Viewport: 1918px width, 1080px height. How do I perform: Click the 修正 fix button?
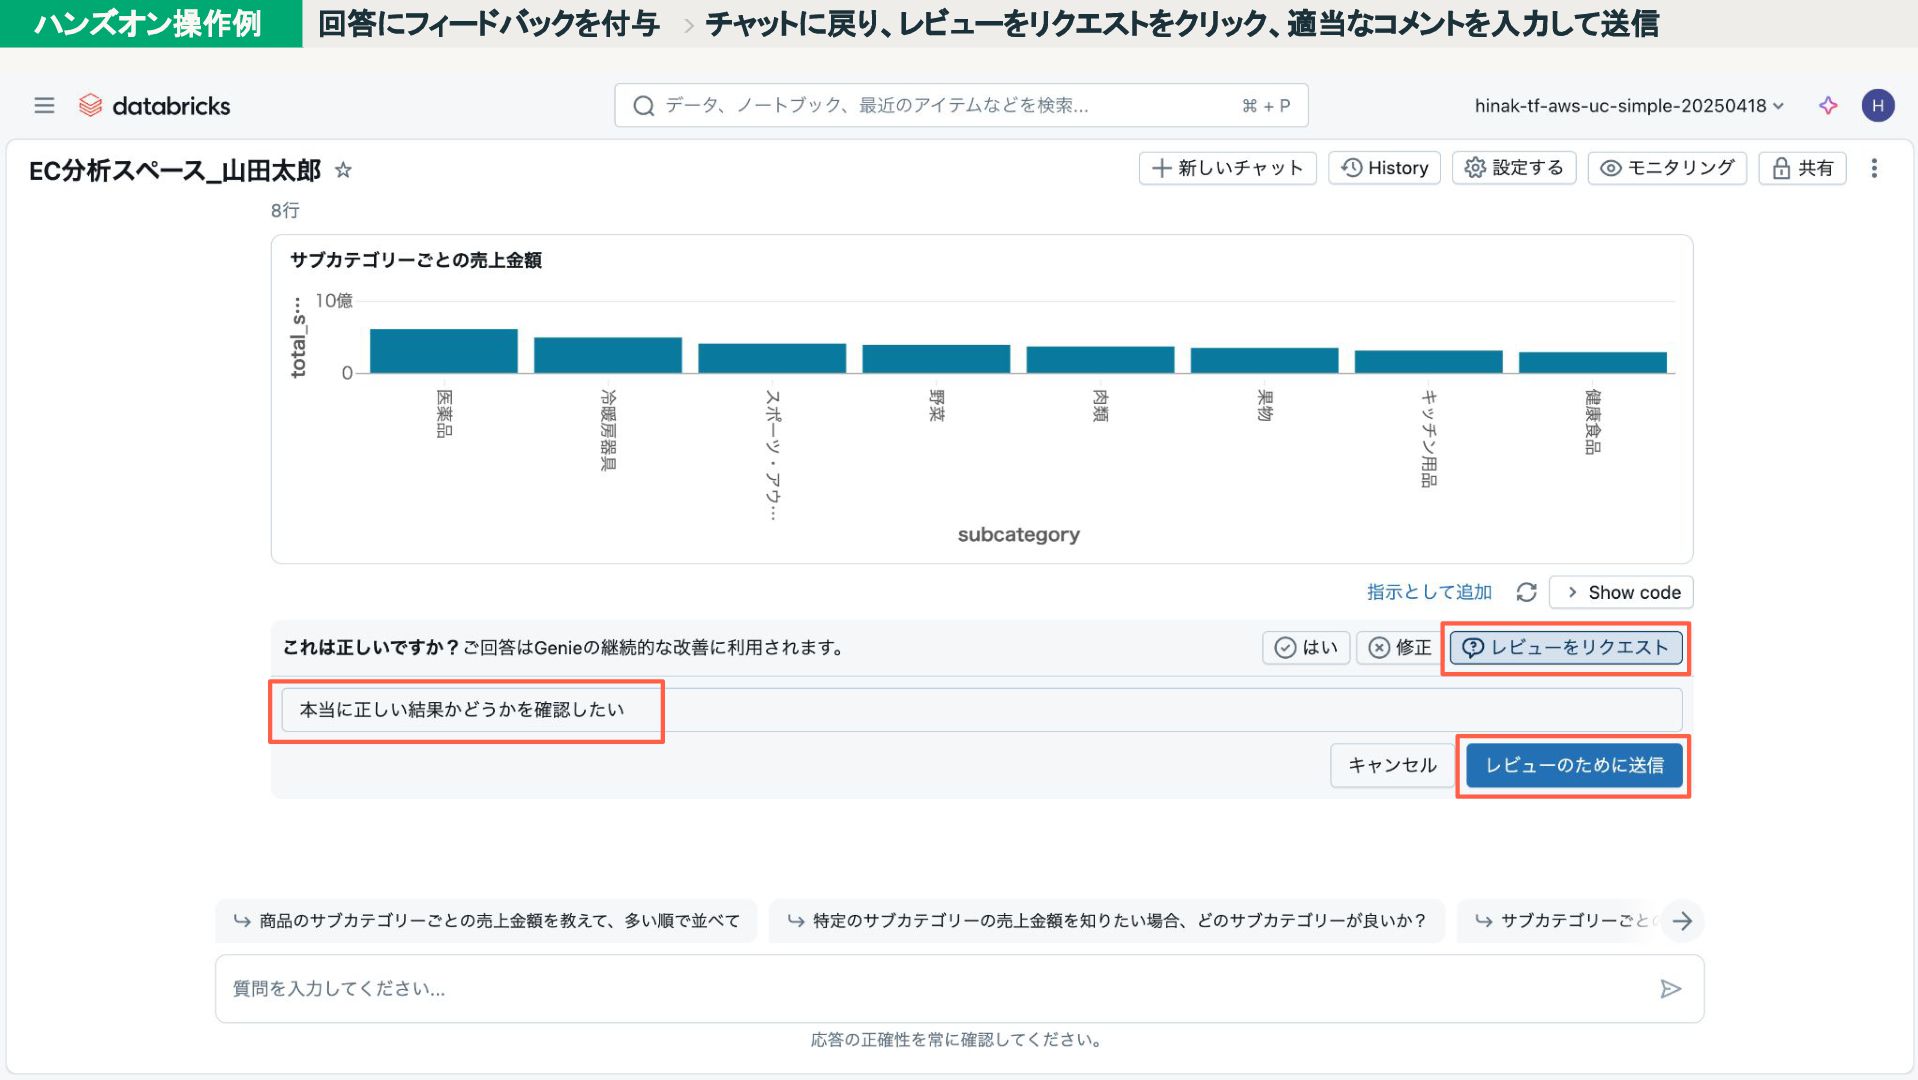click(x=1400, y=648)
